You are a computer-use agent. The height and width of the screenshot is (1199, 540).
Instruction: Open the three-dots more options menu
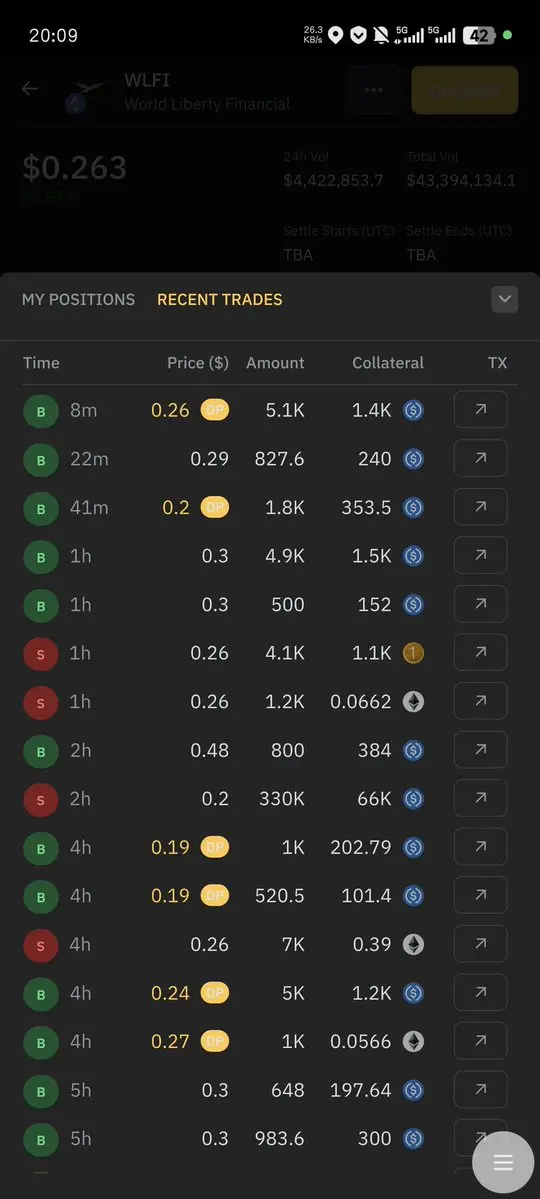373,90
